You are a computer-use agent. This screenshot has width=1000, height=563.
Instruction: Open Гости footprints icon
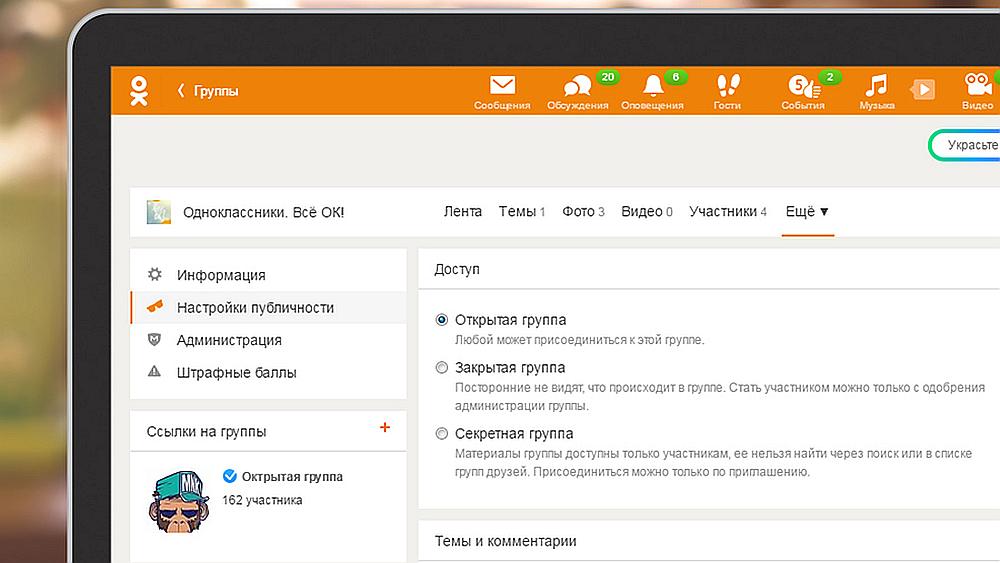point(728,85)
